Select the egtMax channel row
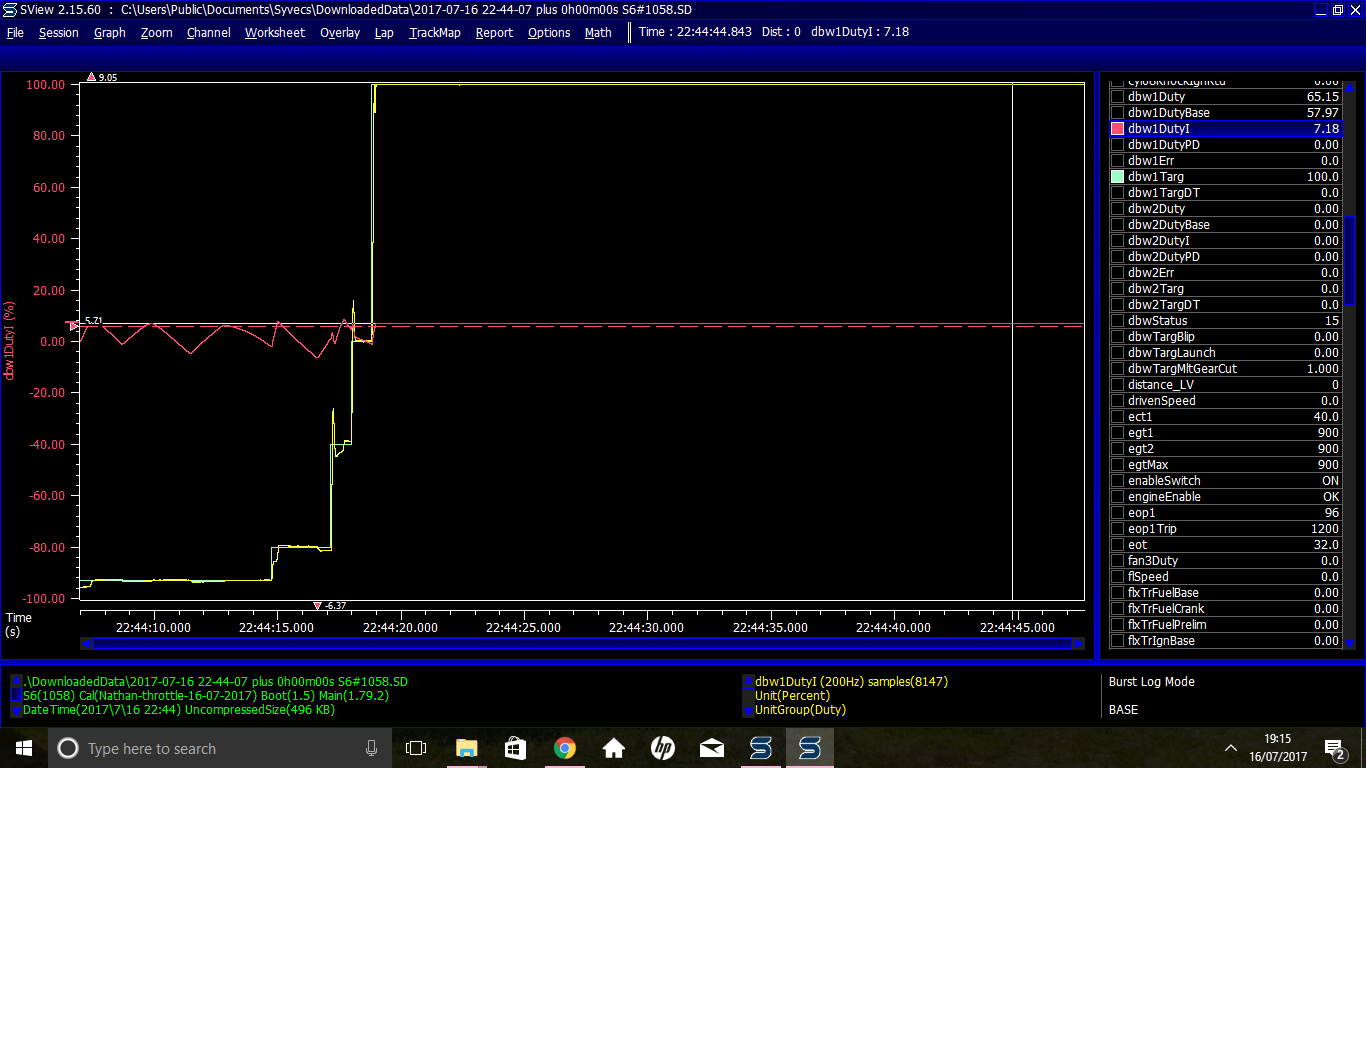This screenshot has height=1063, width=1366. click(1224, 465)
